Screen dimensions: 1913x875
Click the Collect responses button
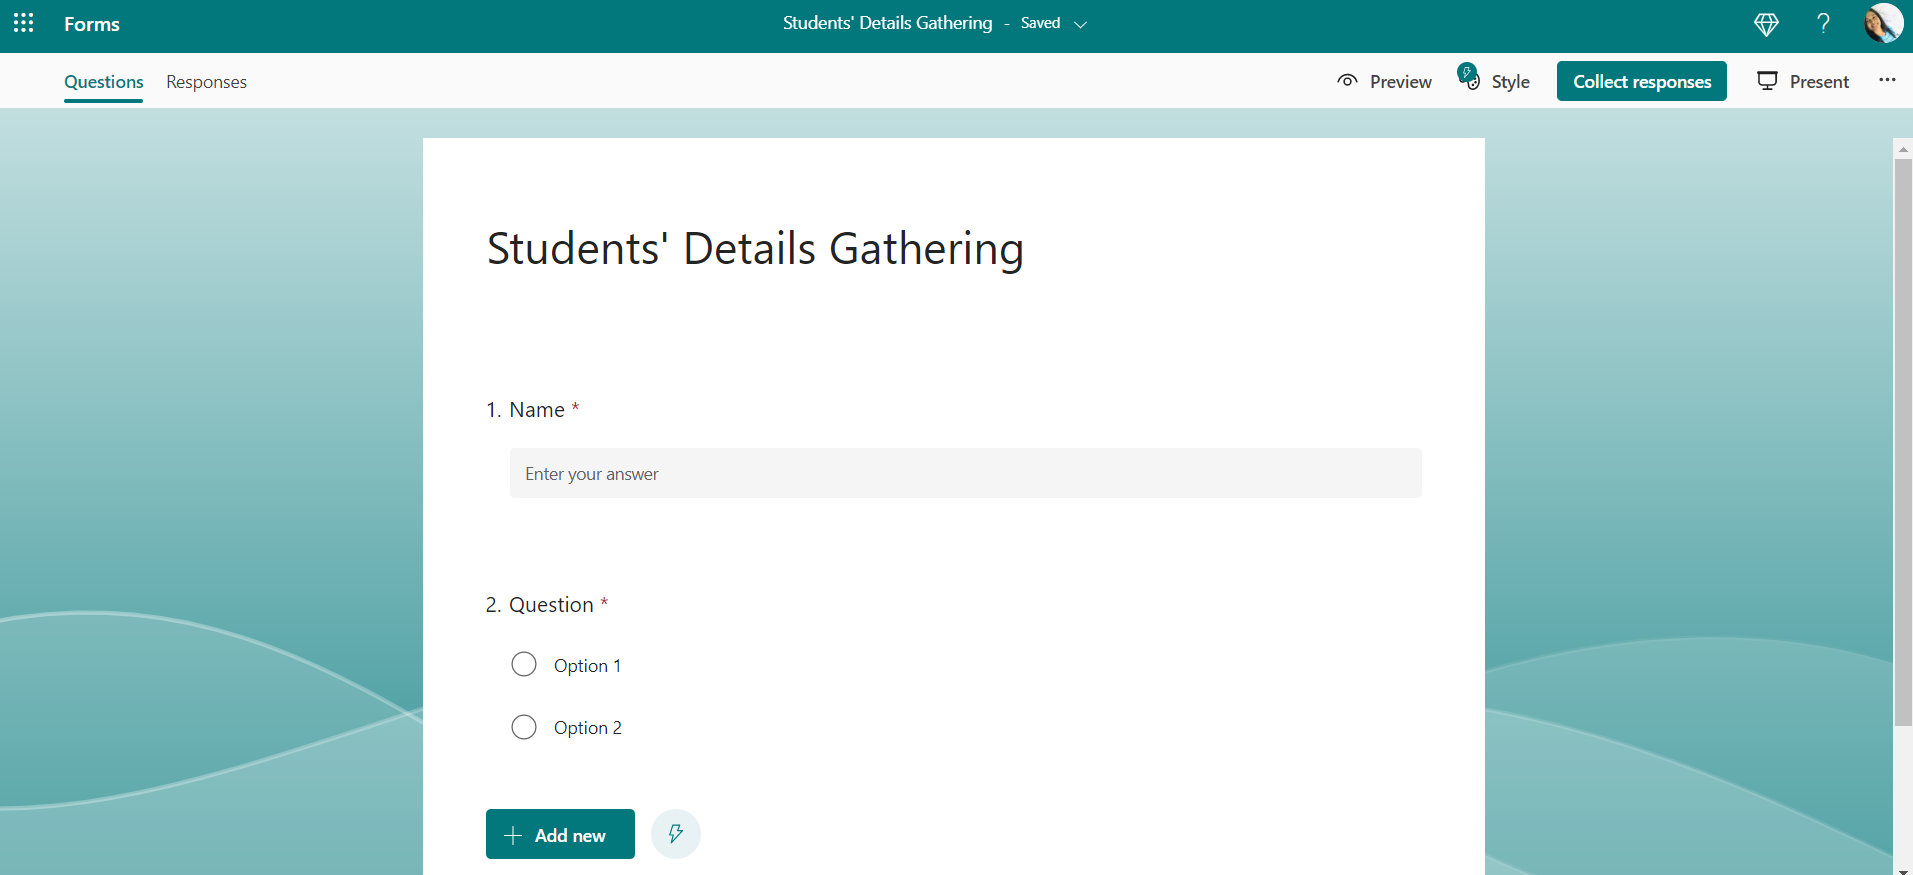coord(1641,81)
